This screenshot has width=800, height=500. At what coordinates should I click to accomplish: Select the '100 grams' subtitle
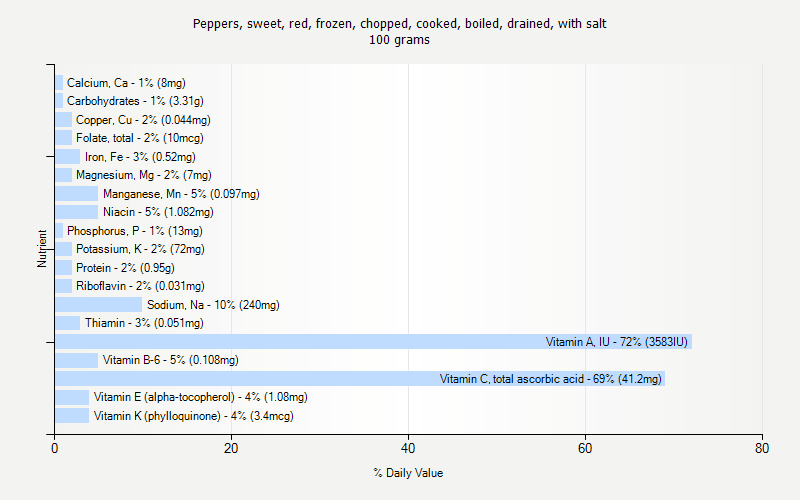(x=399, y=40)
